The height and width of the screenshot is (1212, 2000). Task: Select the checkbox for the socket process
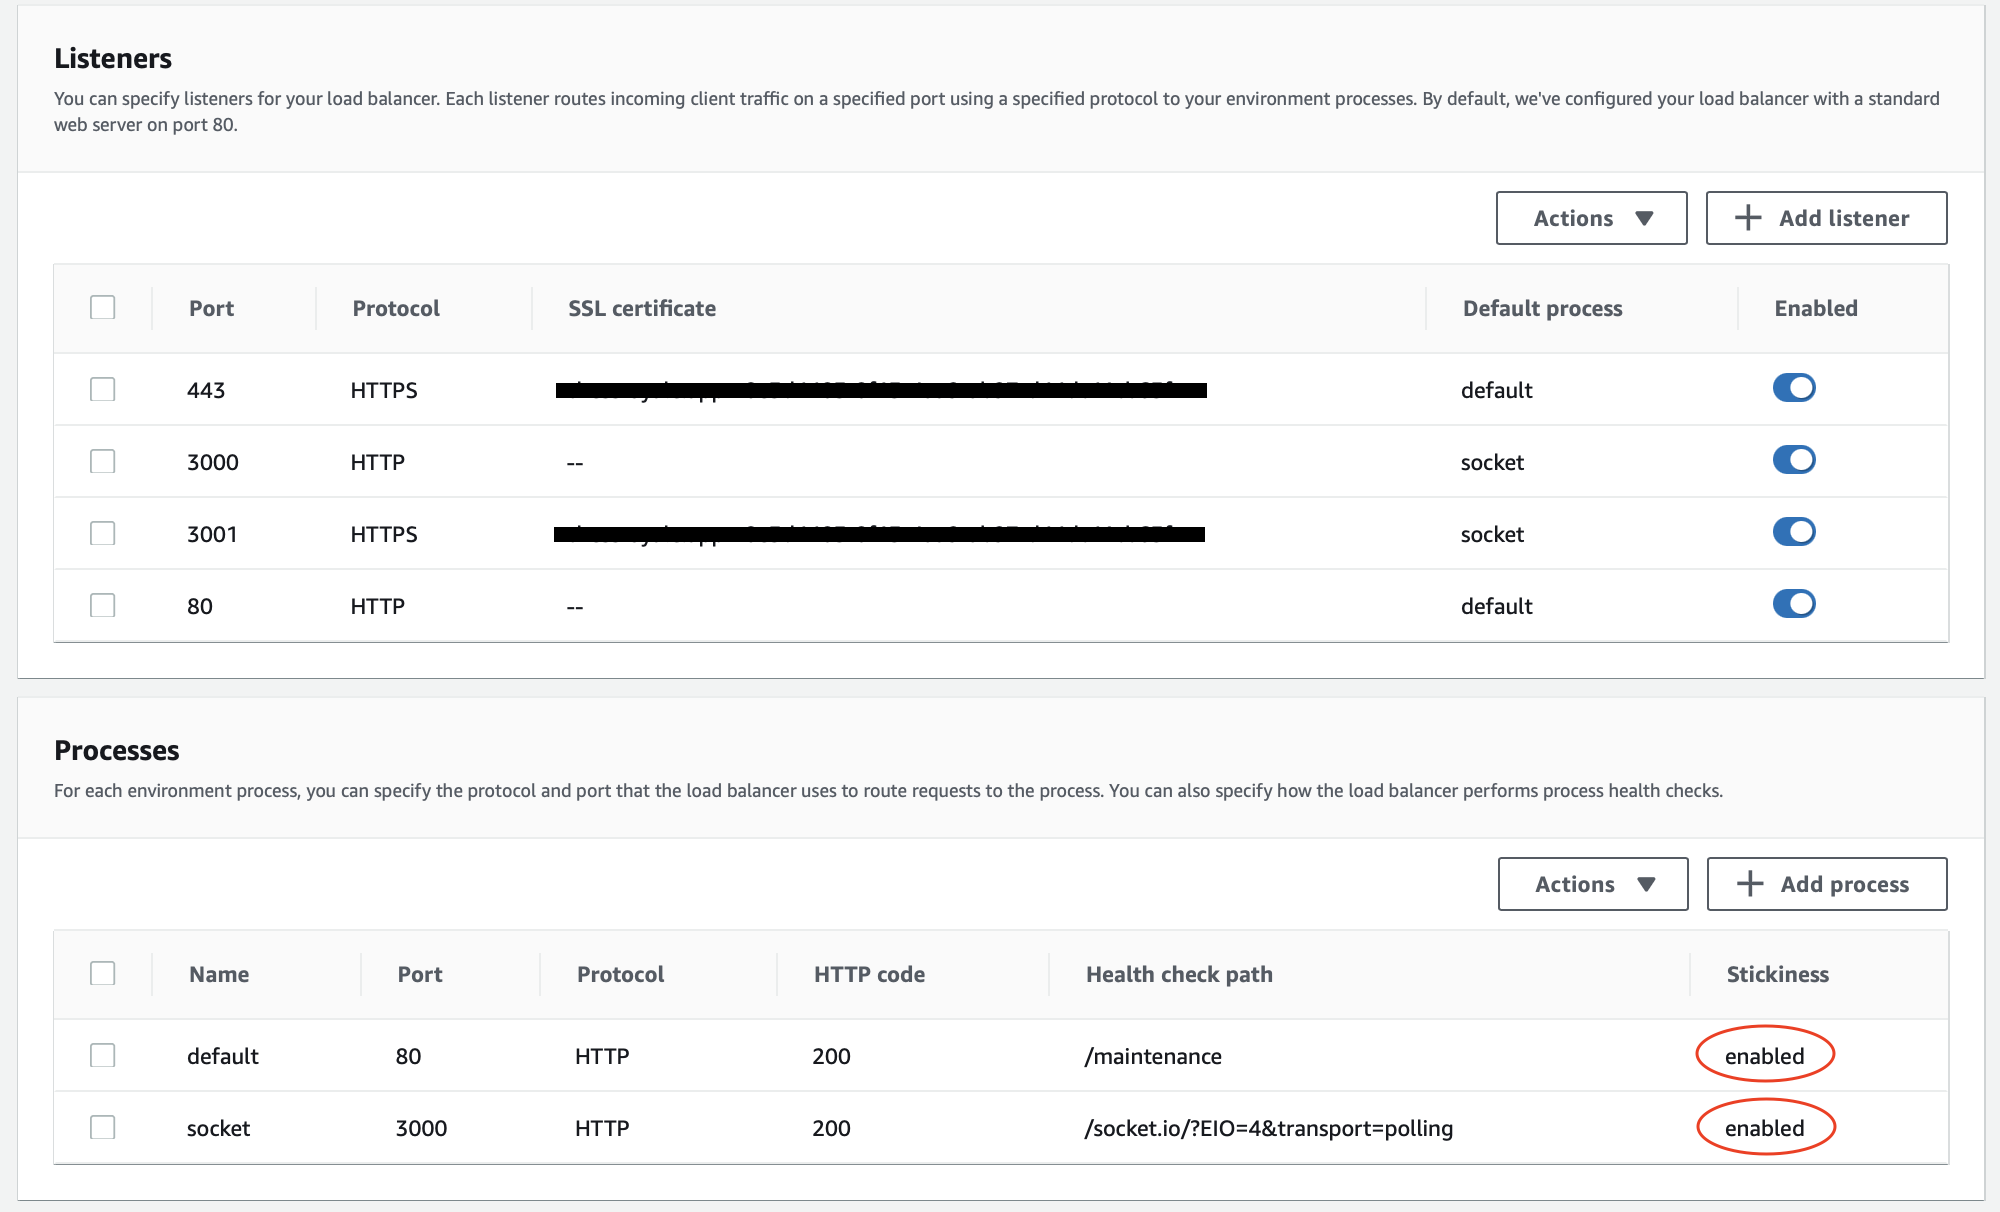(x=103, y=1126)
